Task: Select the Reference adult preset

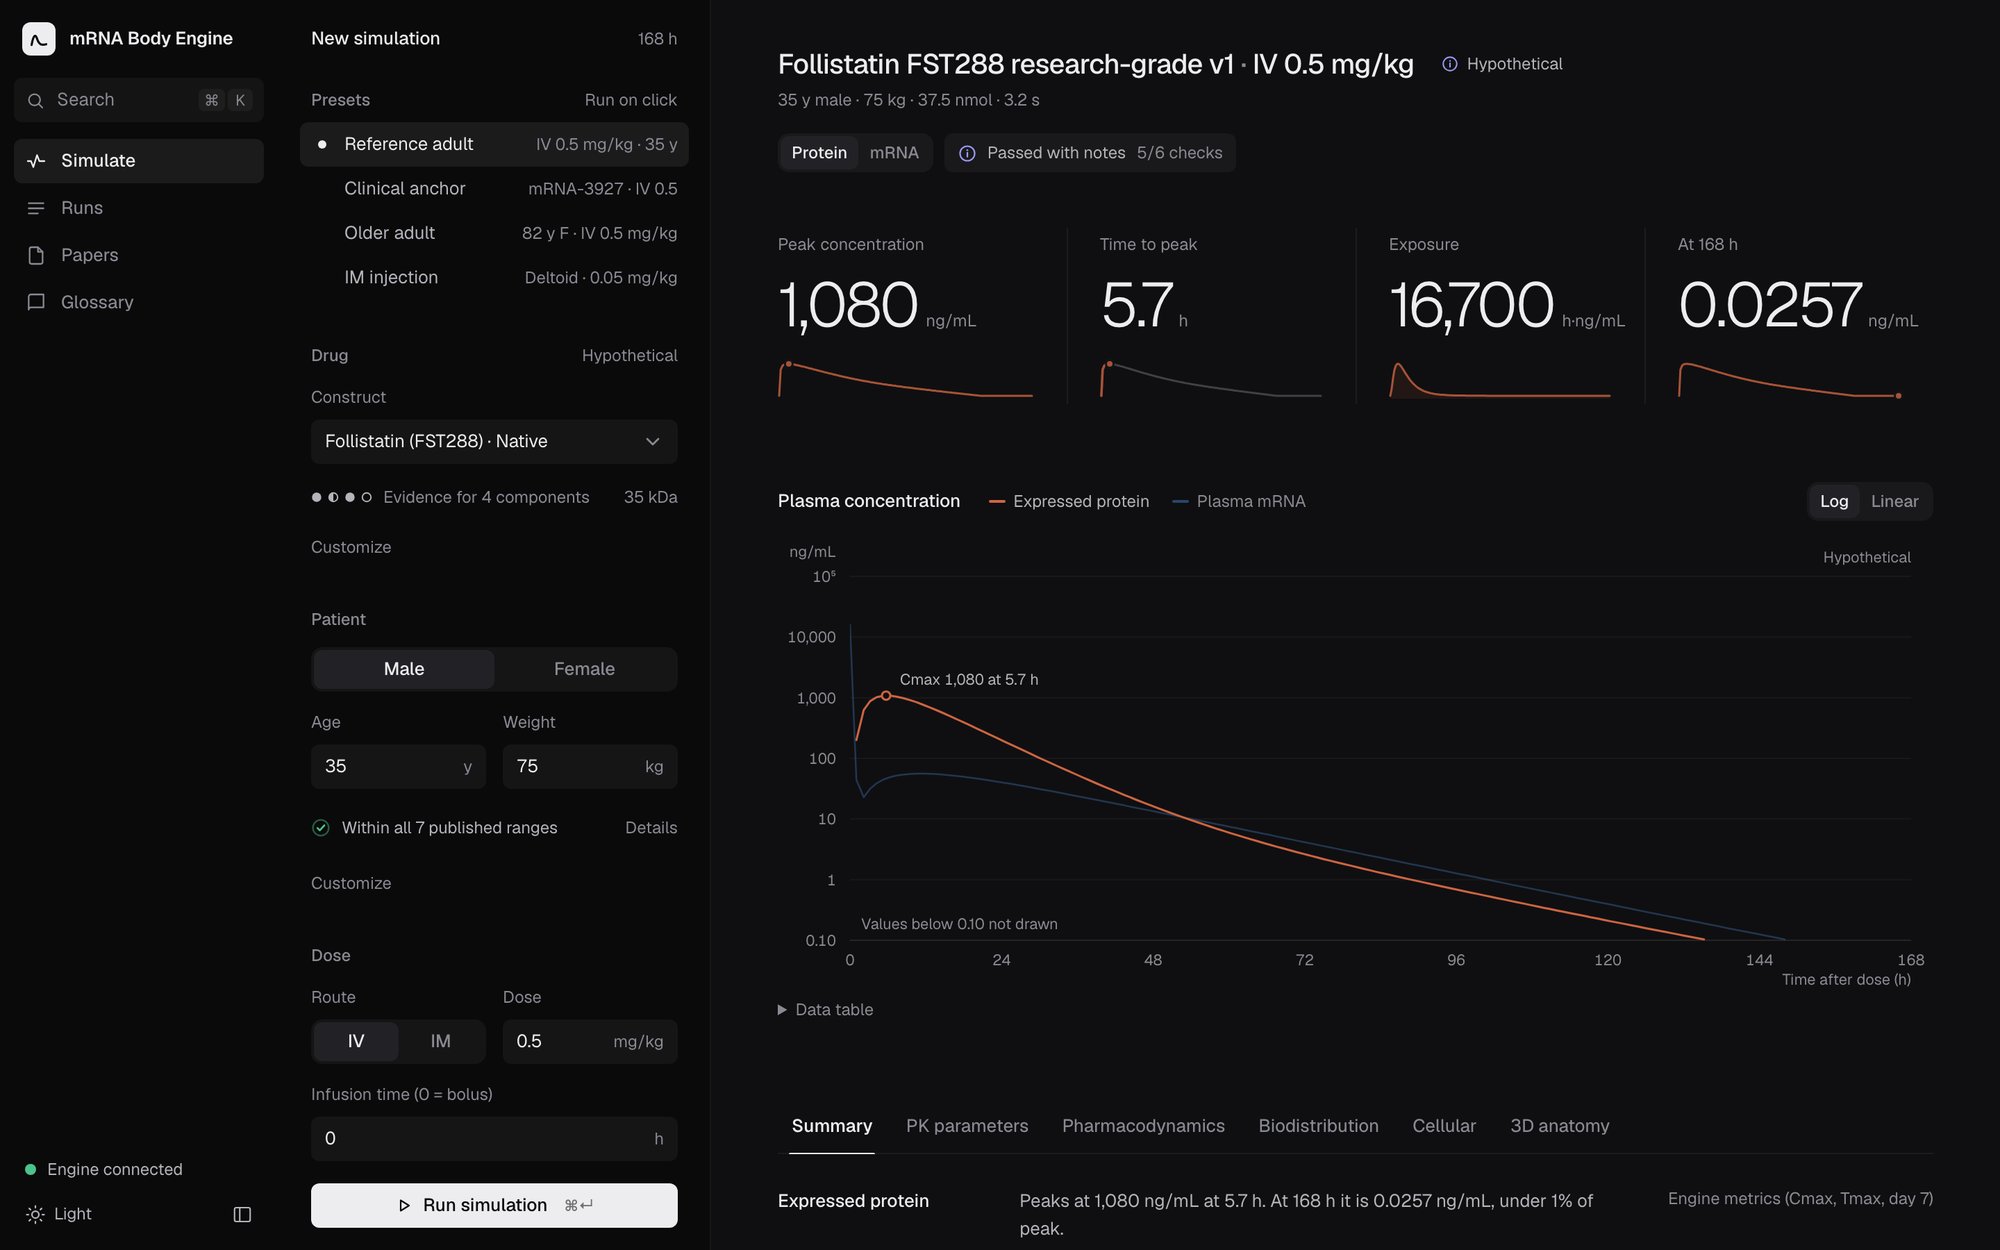Action: coord(494,144)
